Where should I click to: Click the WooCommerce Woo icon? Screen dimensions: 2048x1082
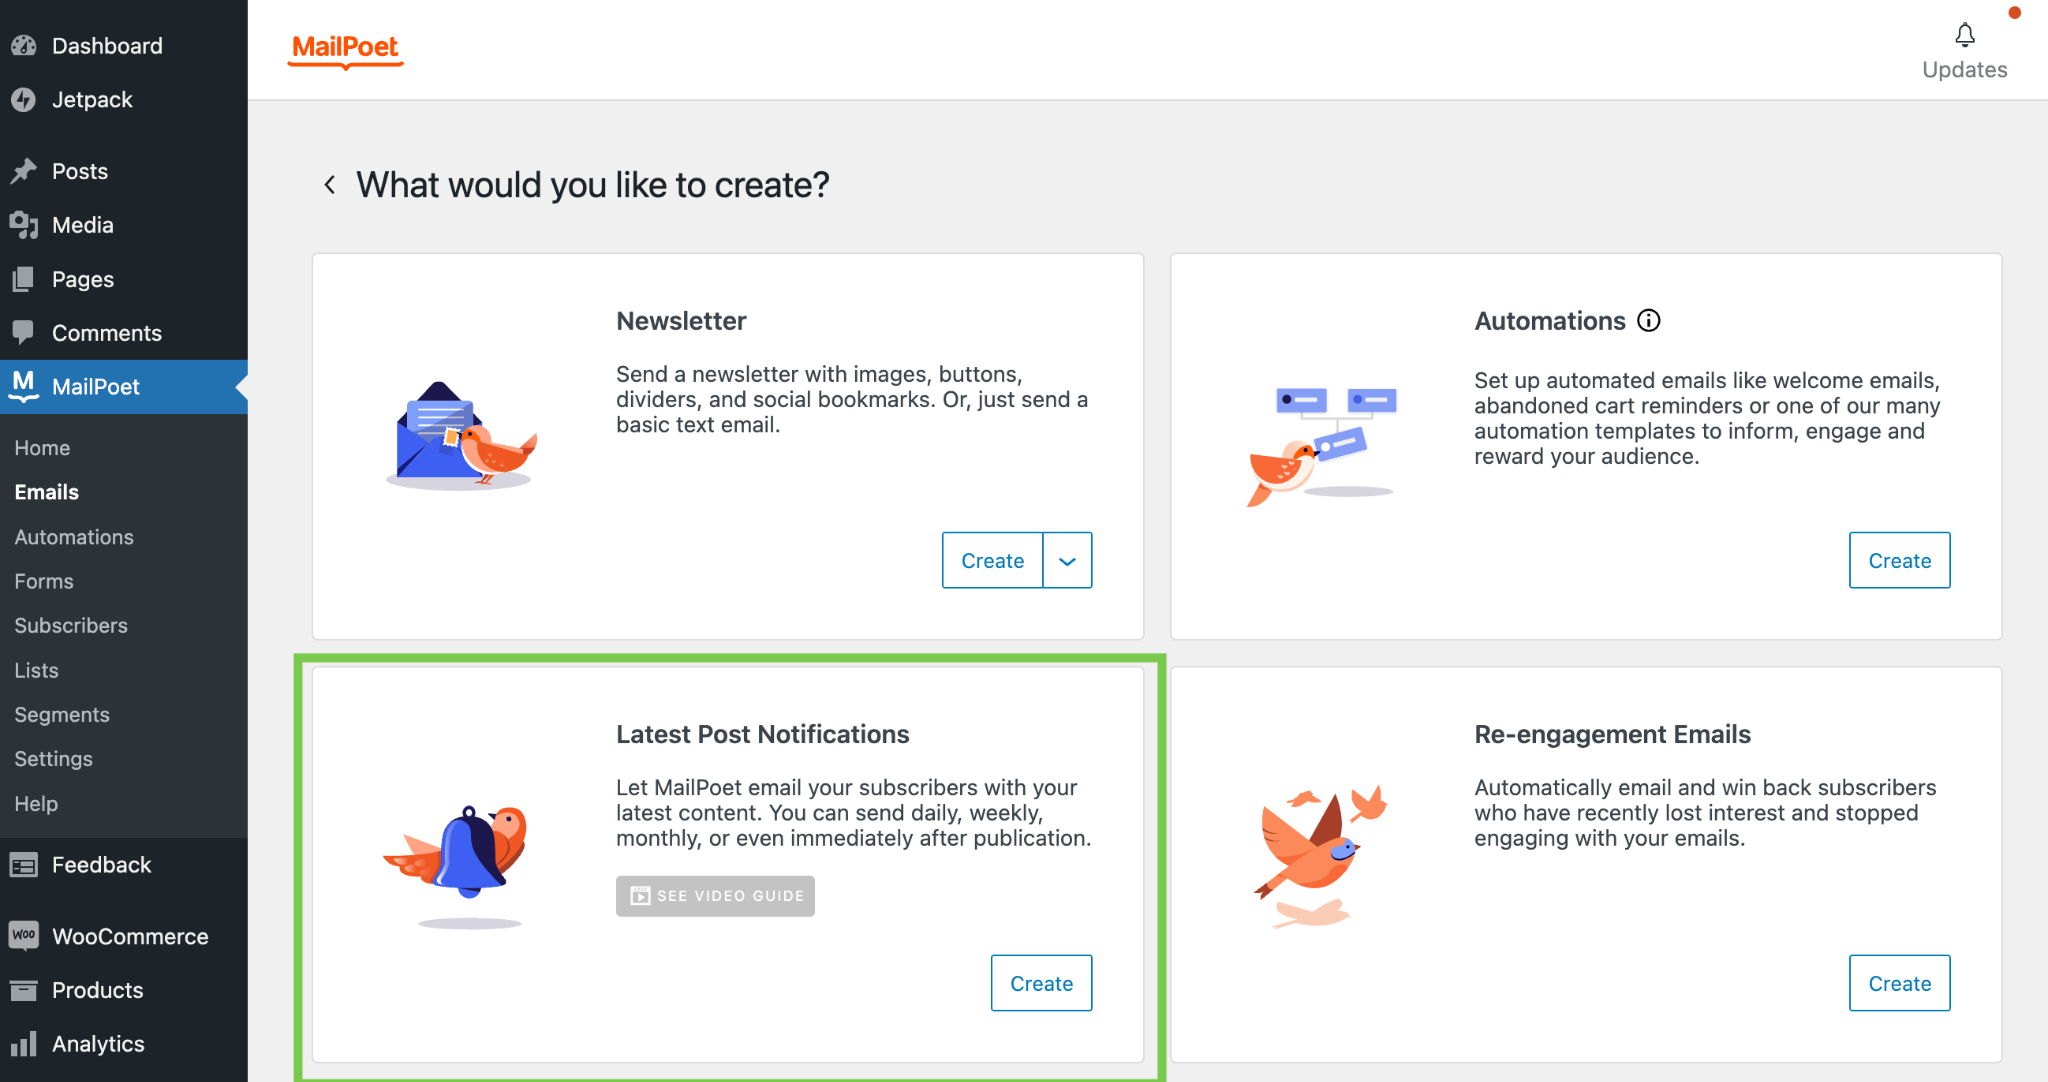(x=24, y=935)
